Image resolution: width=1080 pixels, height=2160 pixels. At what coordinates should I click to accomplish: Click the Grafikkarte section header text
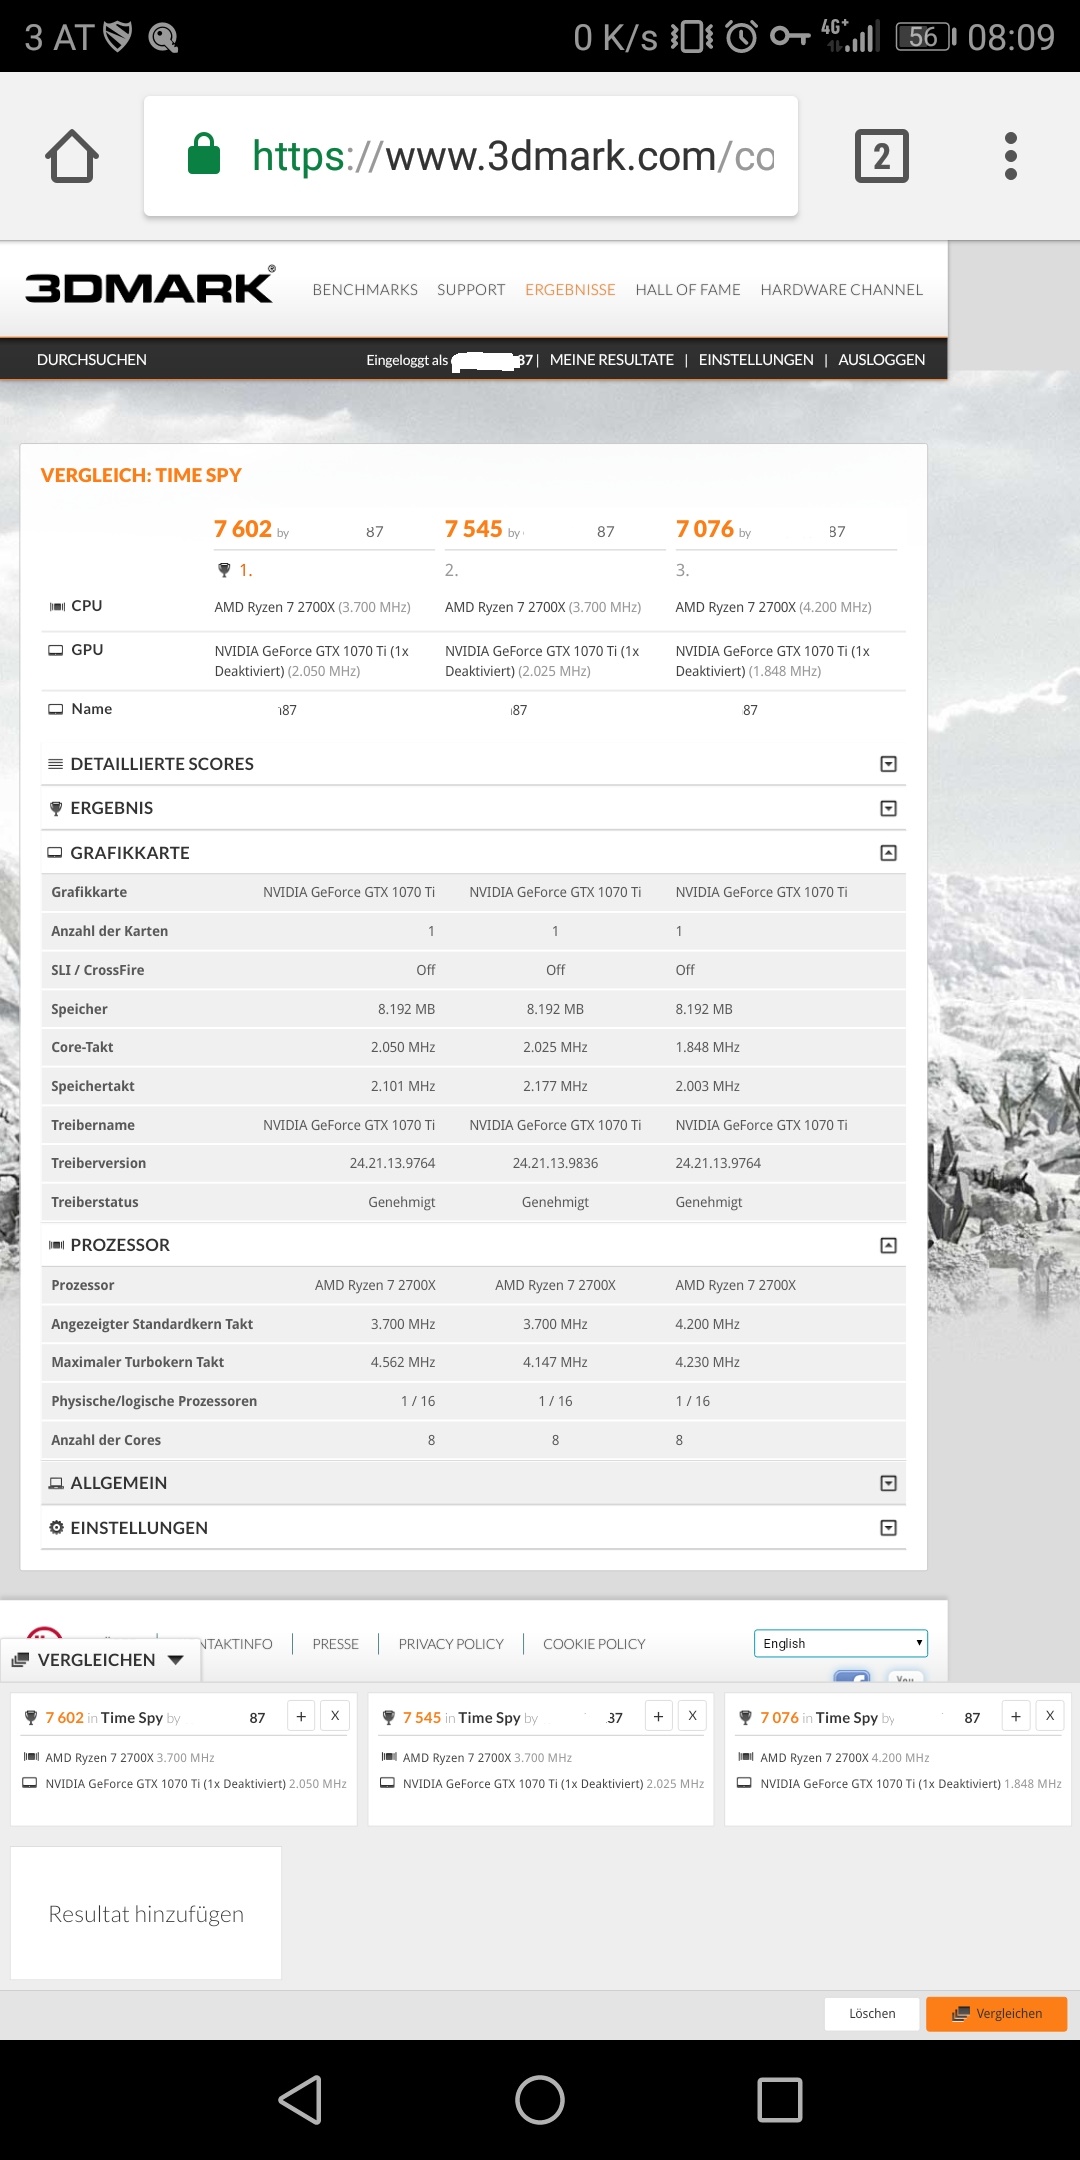[130, 853]
